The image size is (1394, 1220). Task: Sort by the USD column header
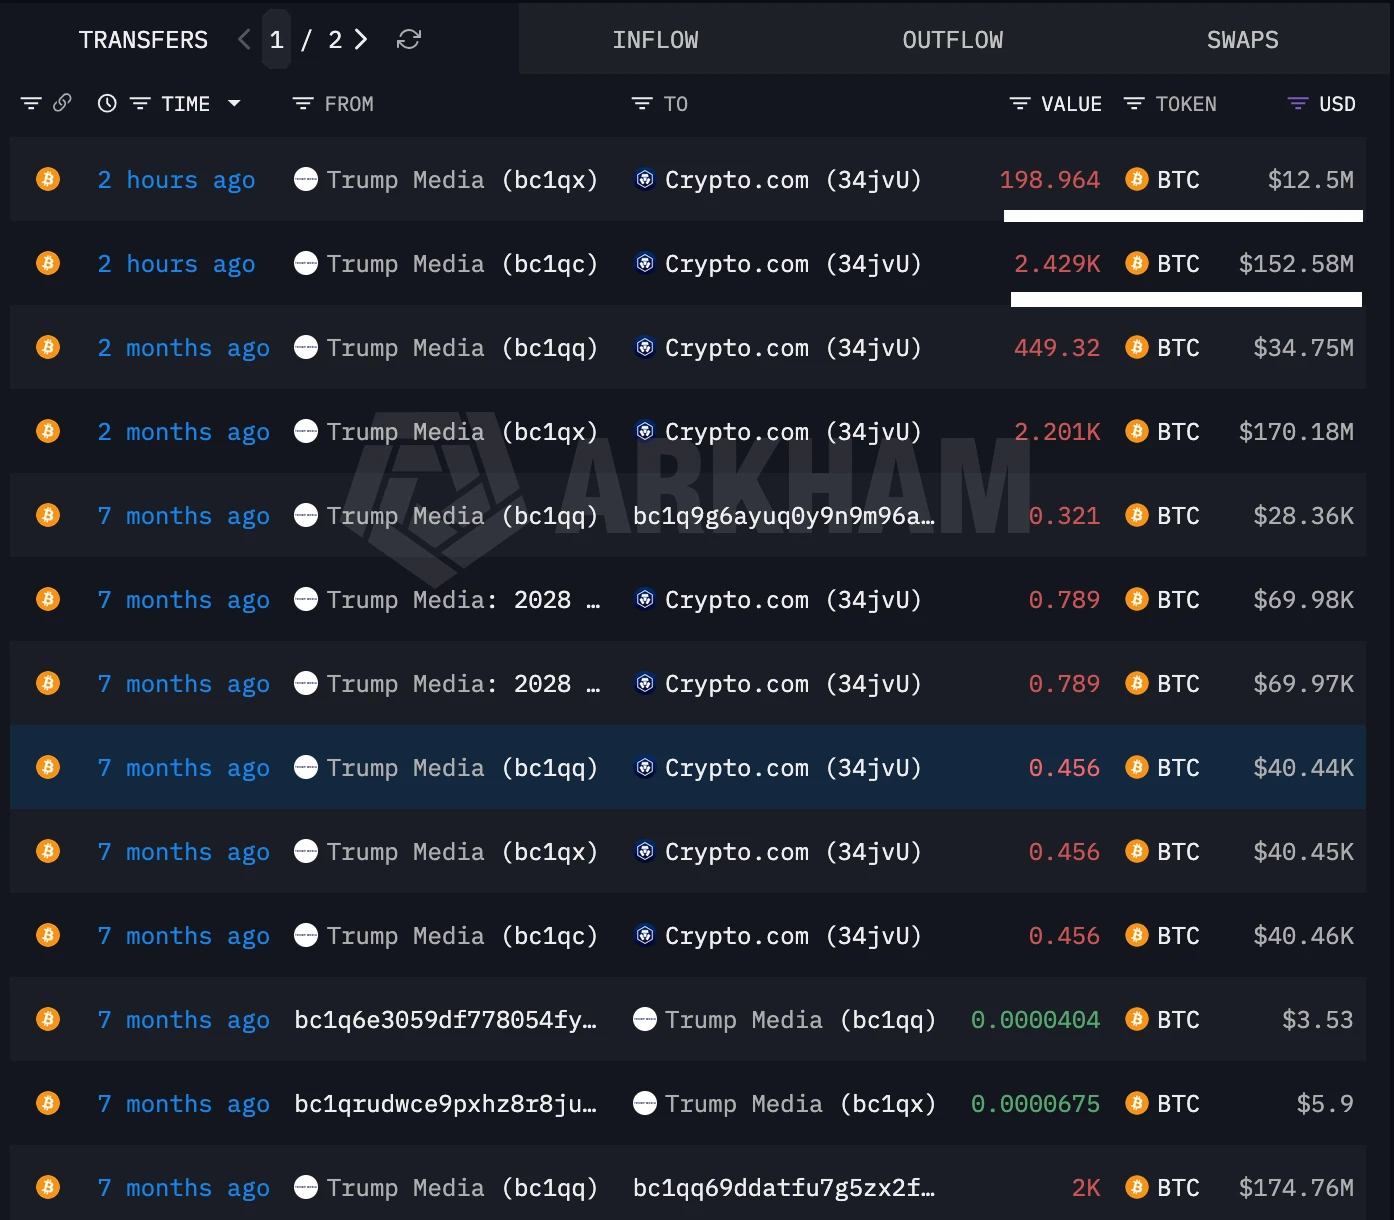pos(1337,104)
